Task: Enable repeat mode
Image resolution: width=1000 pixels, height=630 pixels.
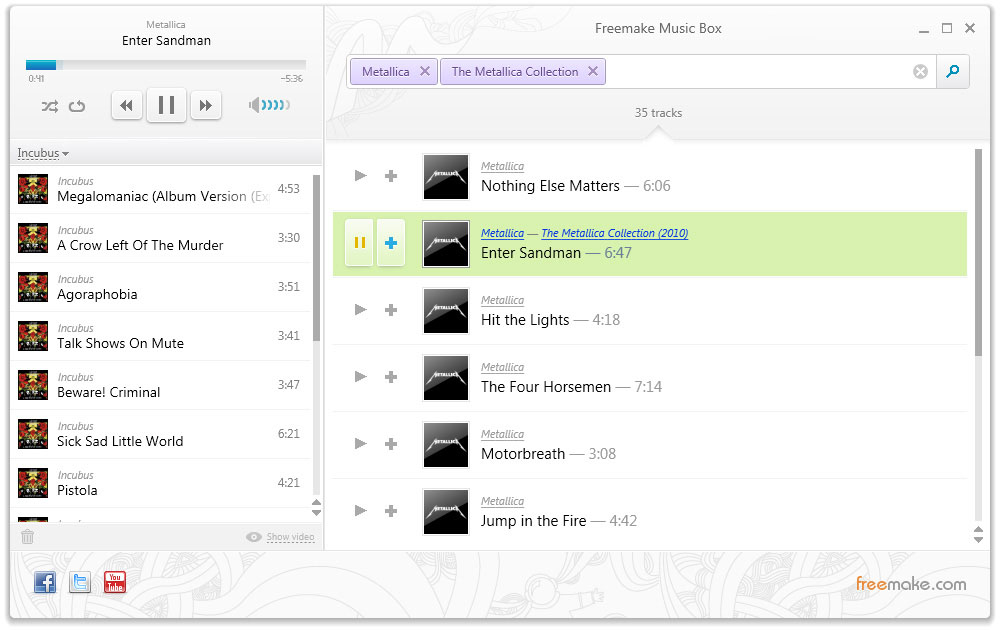Action: coord(77,105)
